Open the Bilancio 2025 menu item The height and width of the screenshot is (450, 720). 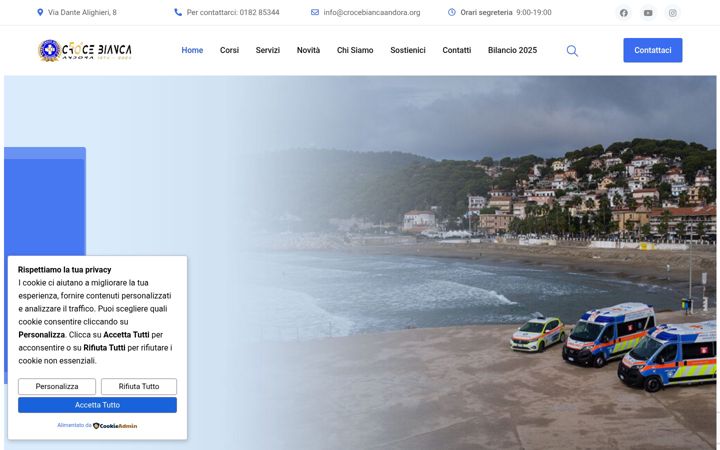tap(512, 50)
